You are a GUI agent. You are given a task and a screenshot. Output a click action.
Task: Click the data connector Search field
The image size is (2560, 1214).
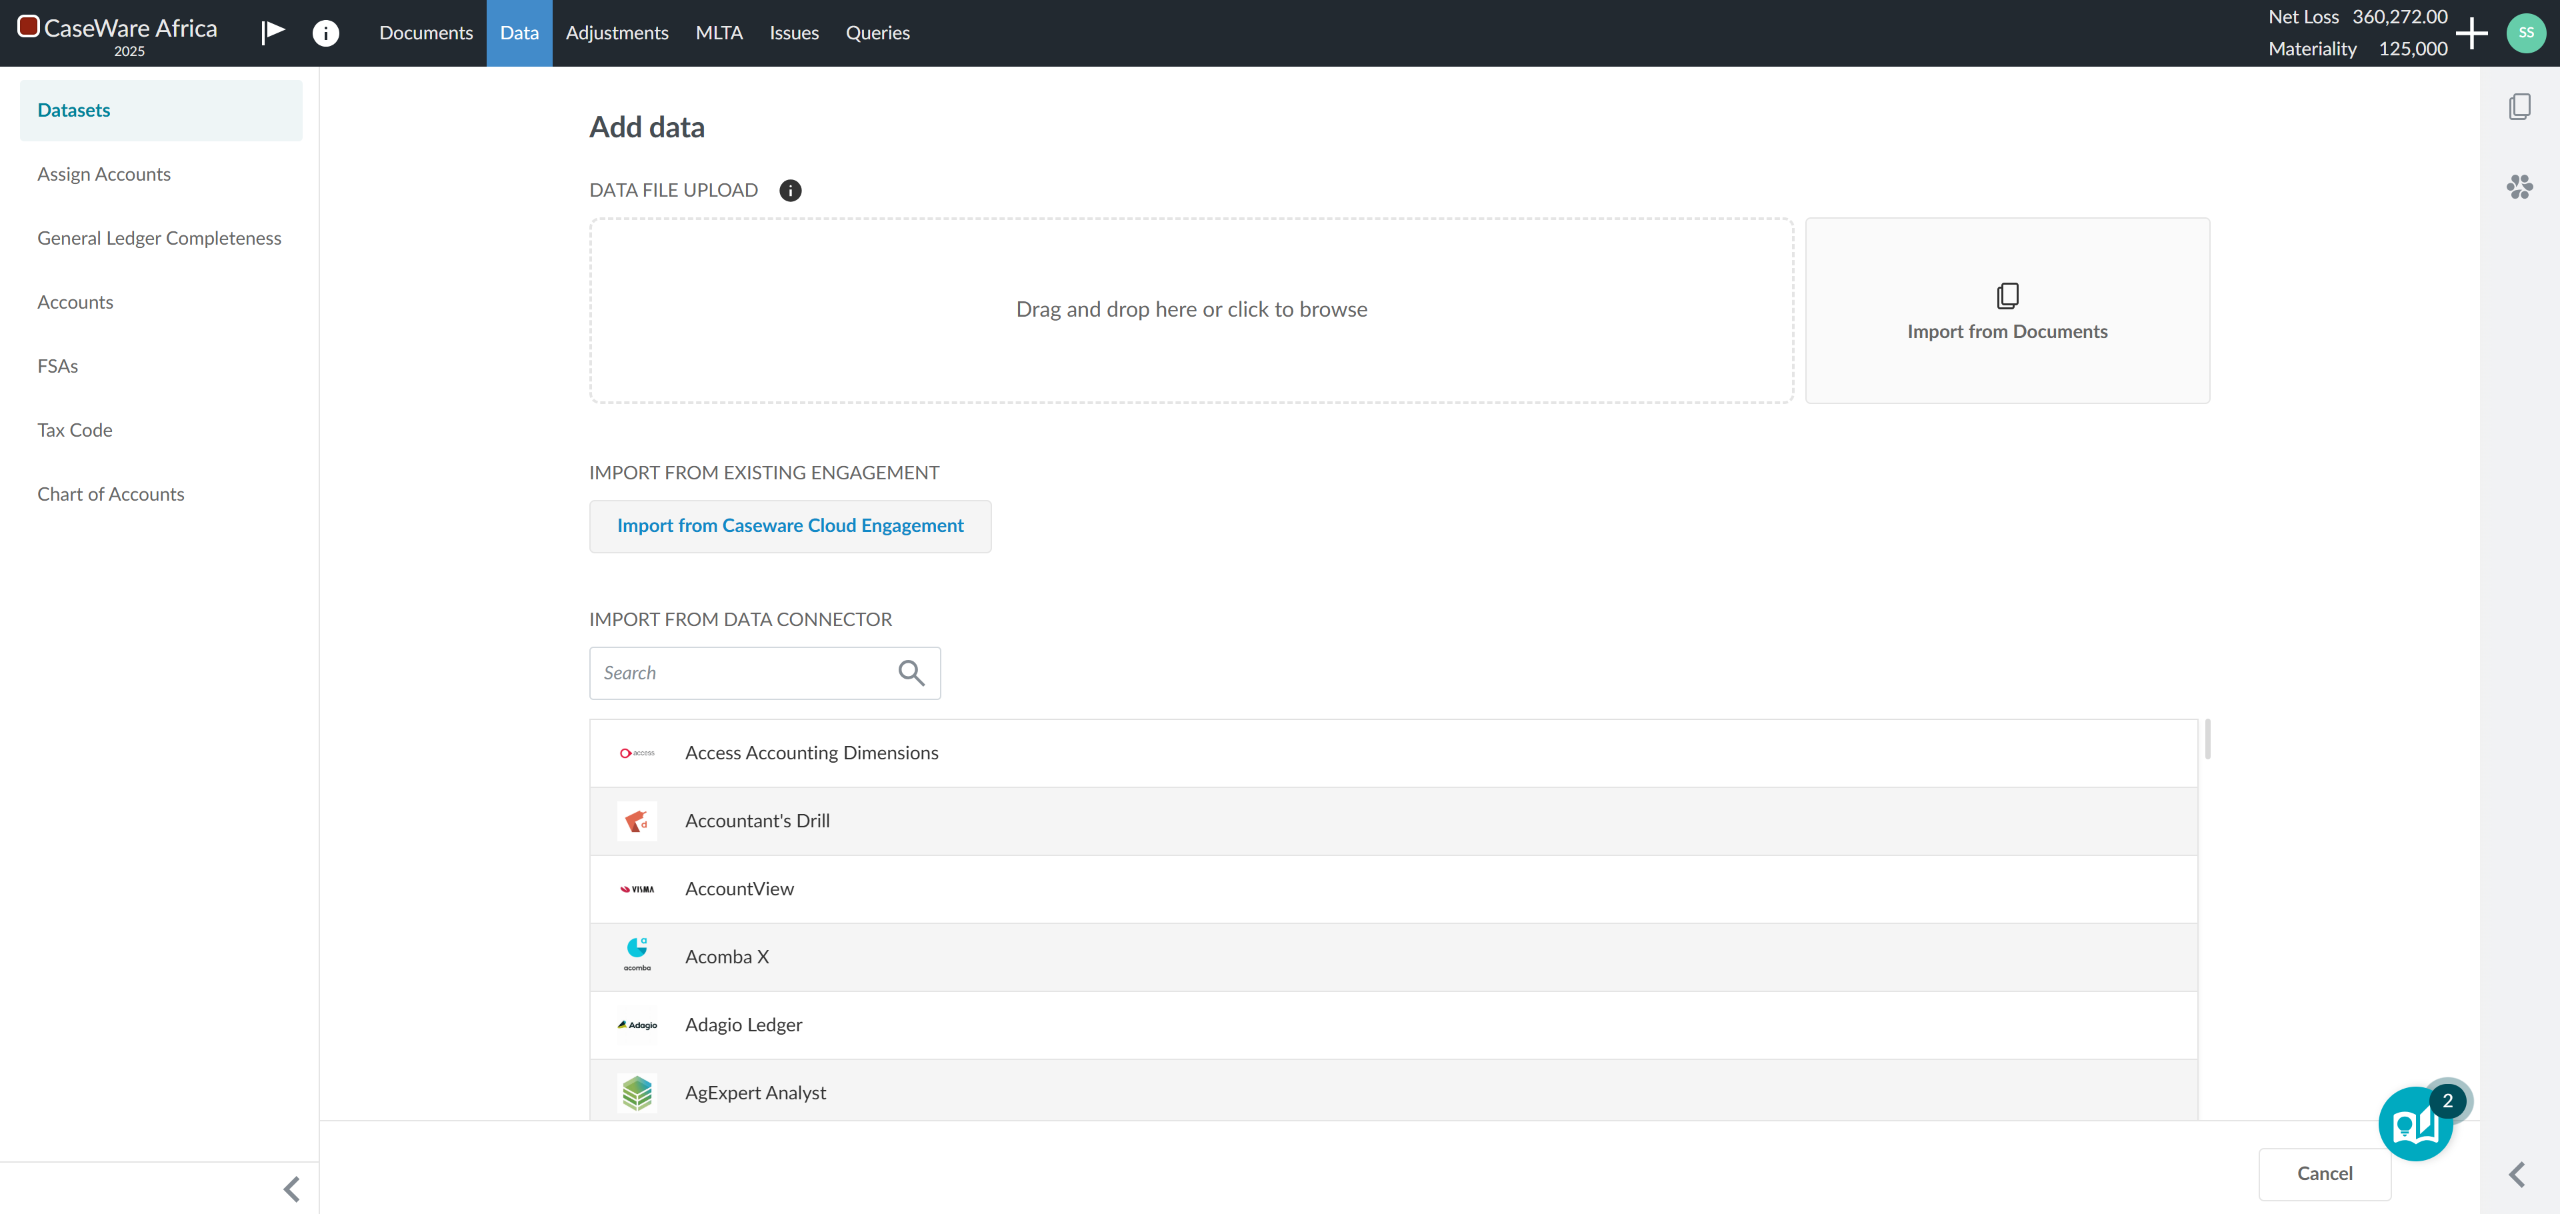pyautogui.click(x=745, y=673)
